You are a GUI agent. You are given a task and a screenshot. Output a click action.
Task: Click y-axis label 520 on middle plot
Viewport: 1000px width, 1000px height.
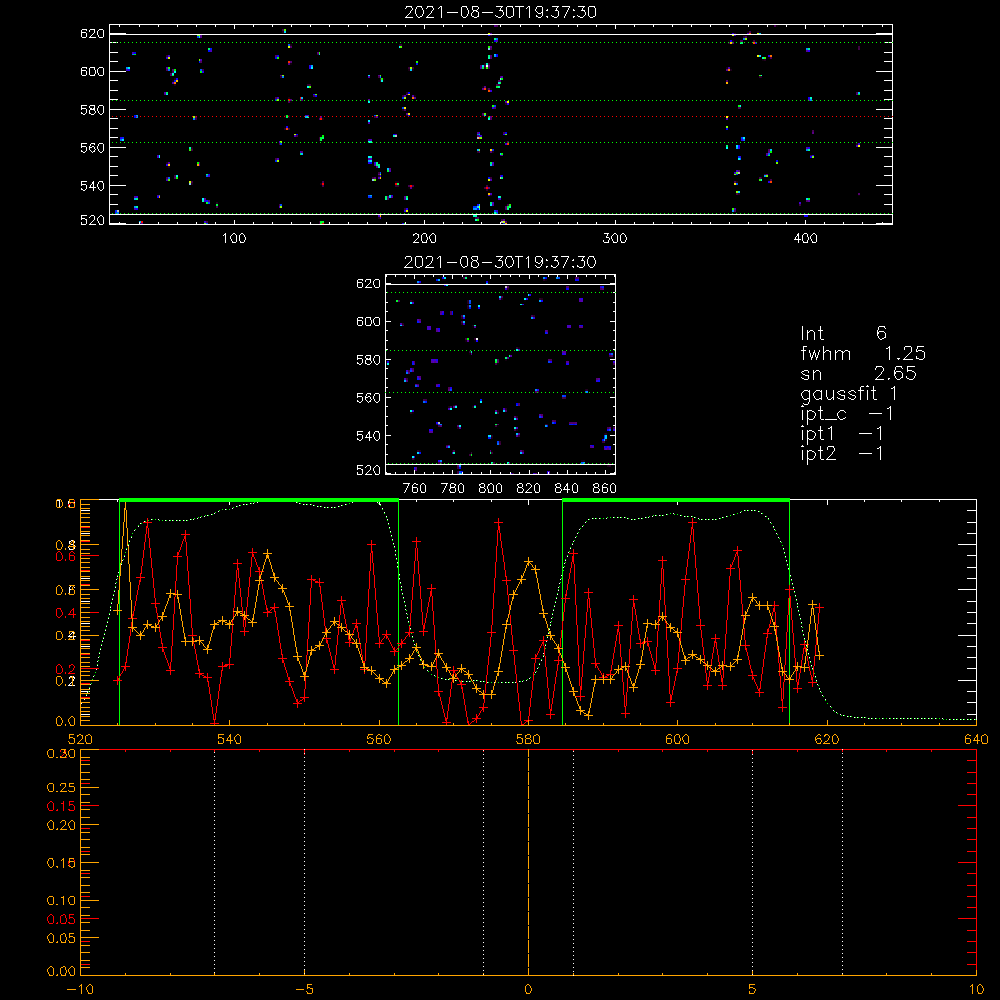point(369,470)
